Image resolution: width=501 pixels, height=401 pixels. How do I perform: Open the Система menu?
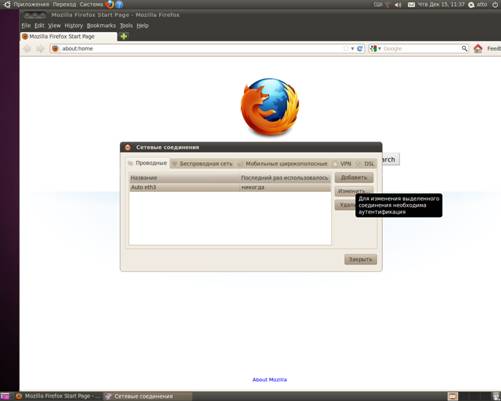click(91, 5)
